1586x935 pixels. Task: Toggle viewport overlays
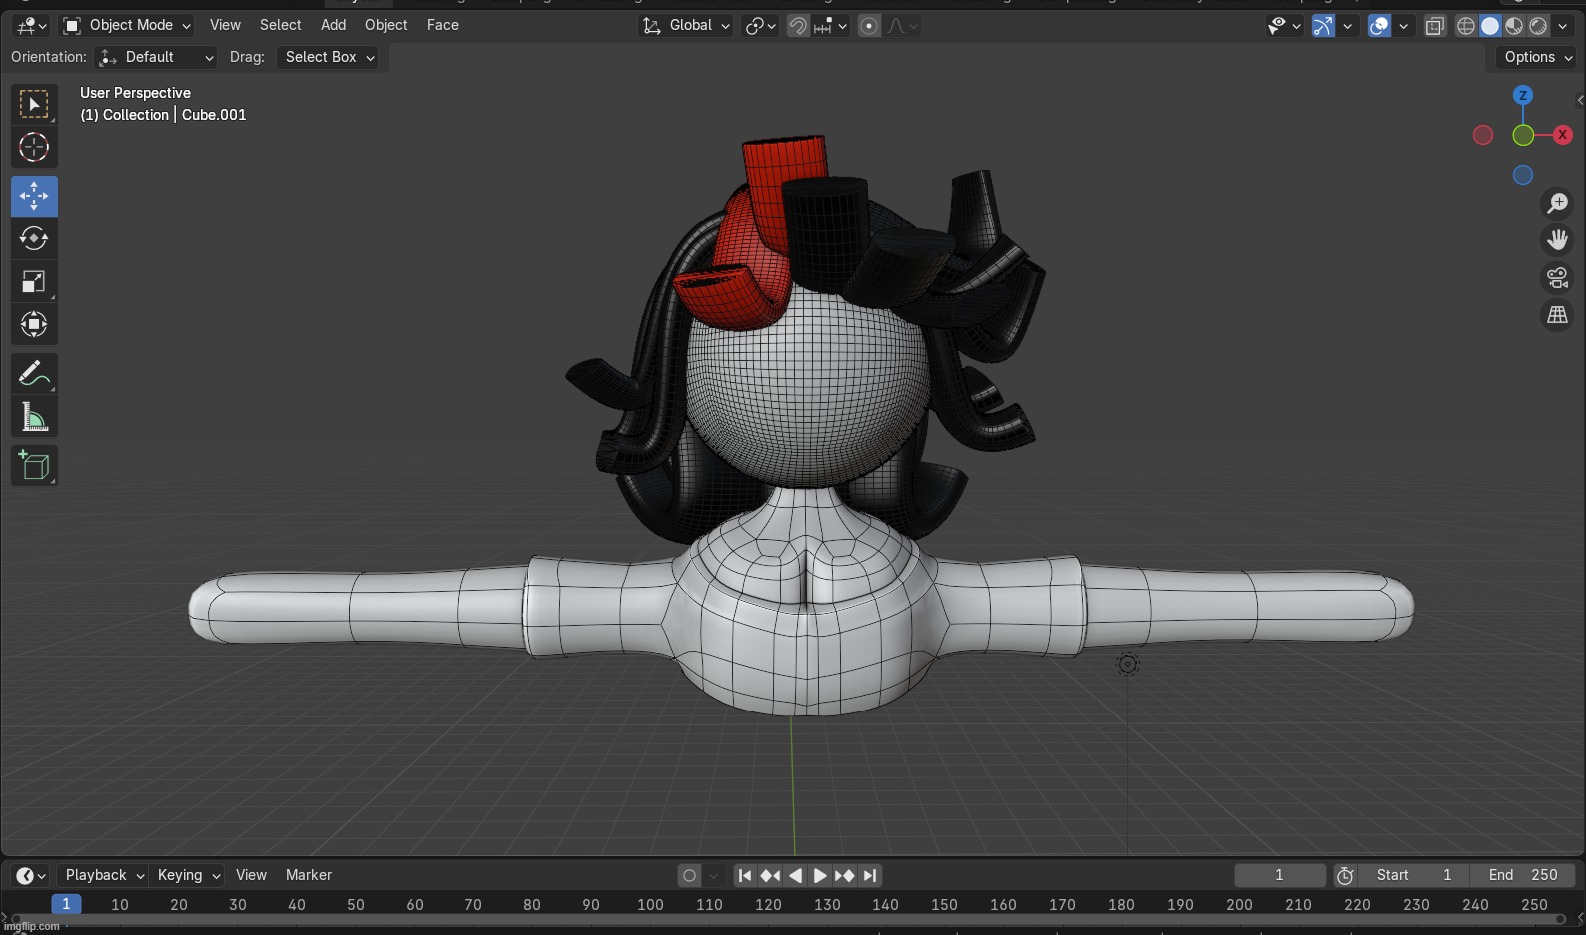[x=1379, y=25]
